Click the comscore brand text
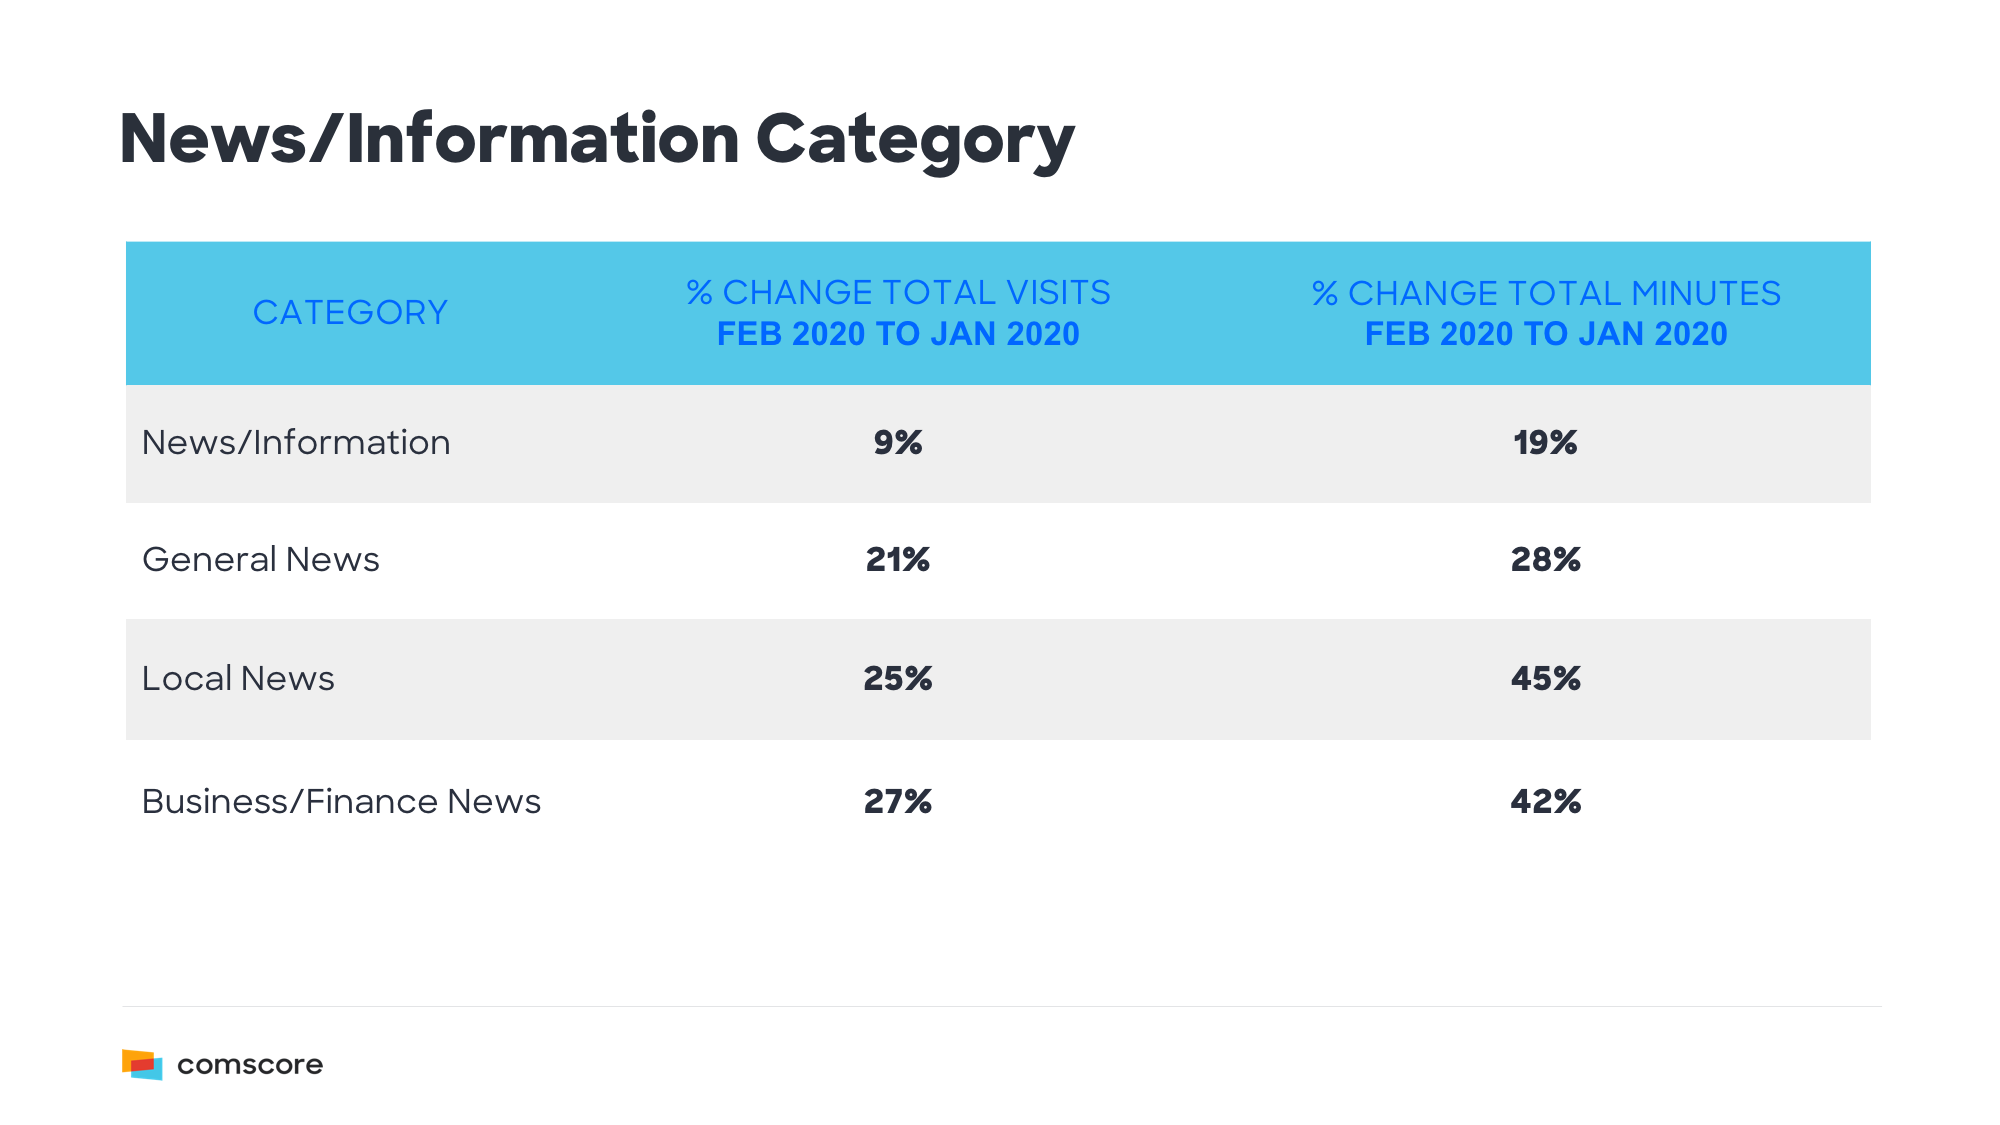Screen dimensions: 2000x1125 [250, 1064]
